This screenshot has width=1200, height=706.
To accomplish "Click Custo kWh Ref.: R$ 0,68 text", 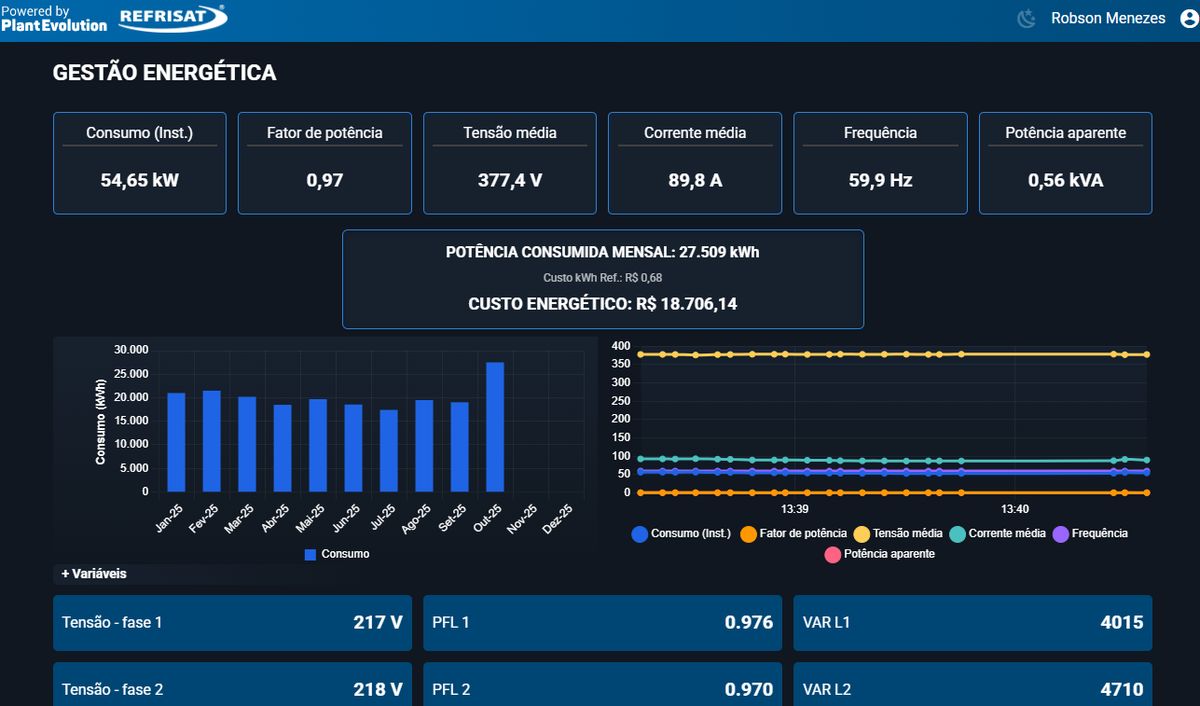I will (603, 278).
